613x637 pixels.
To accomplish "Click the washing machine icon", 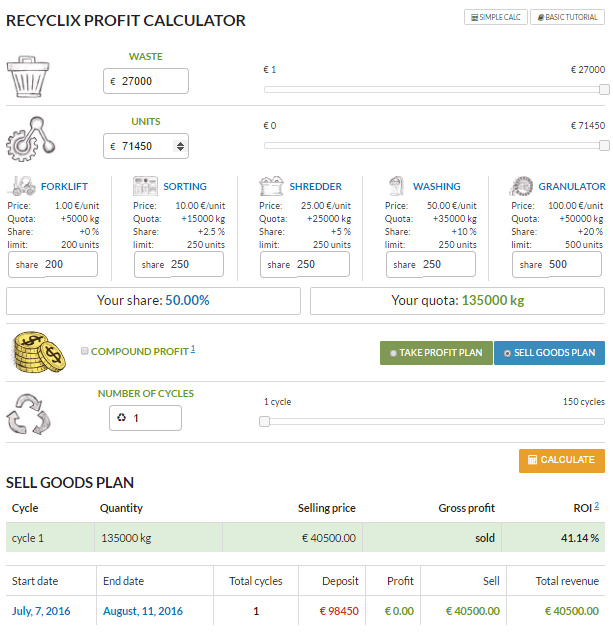I will click(397, 186).
